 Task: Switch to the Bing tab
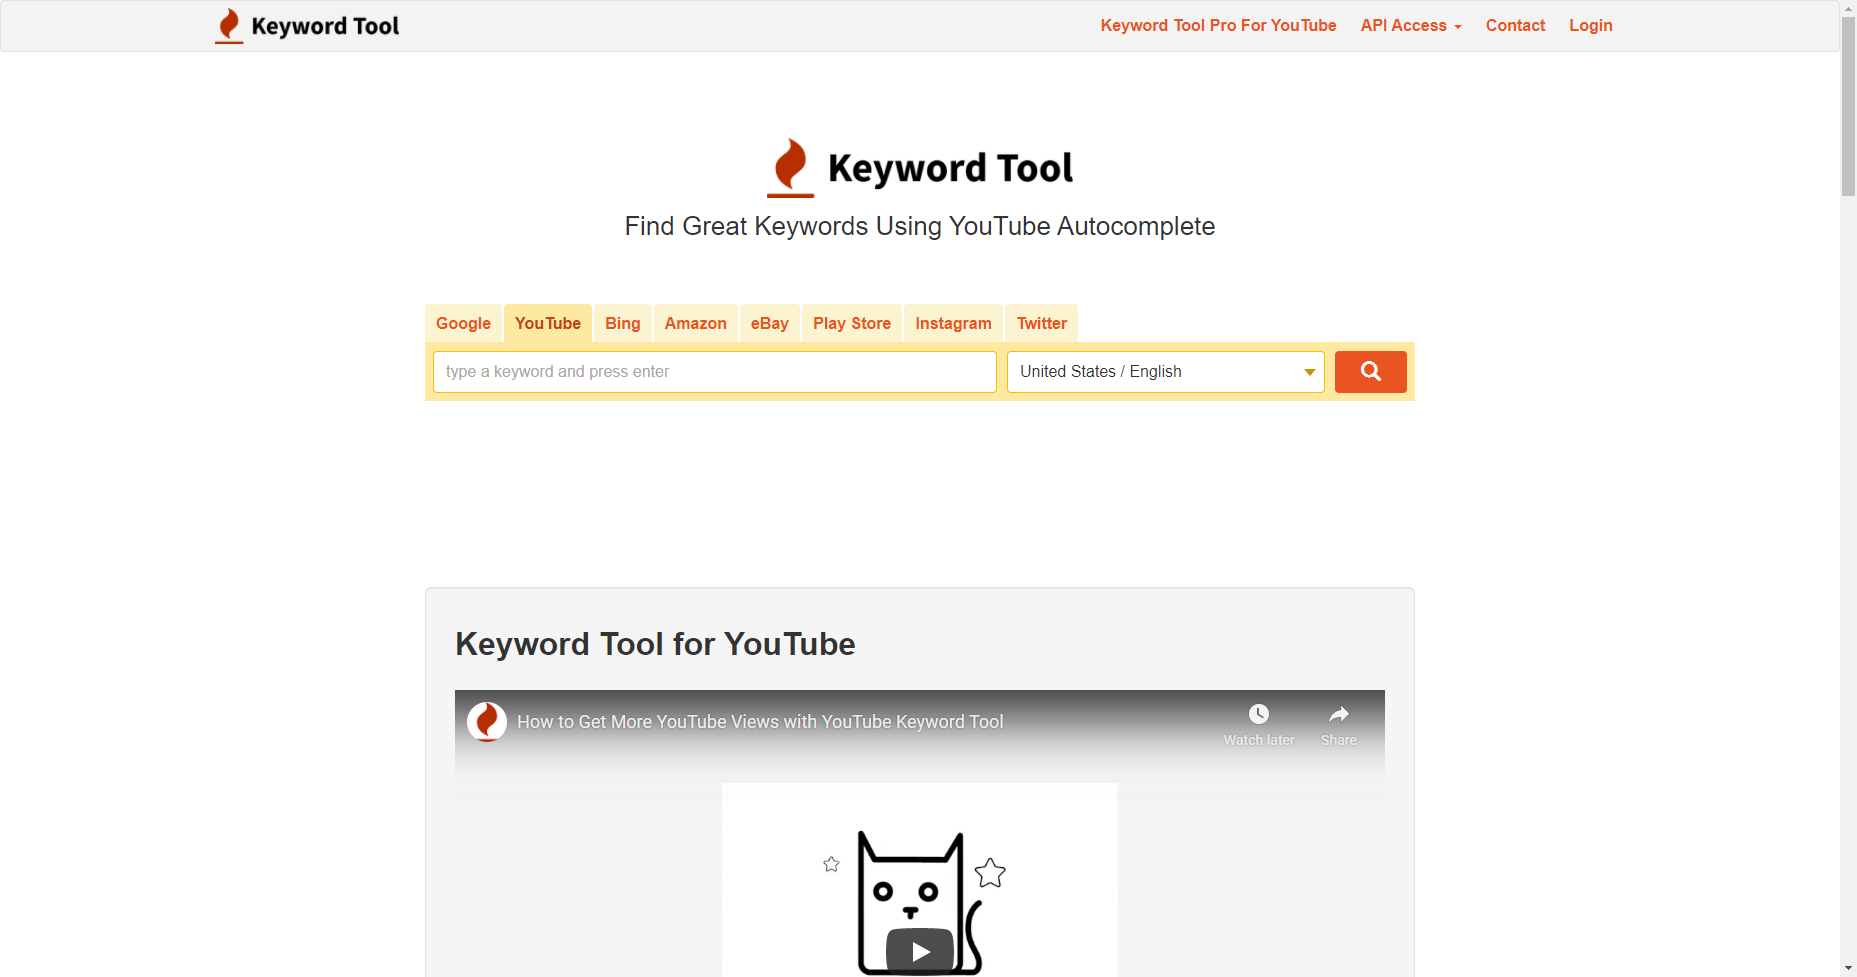coord(622,323)
